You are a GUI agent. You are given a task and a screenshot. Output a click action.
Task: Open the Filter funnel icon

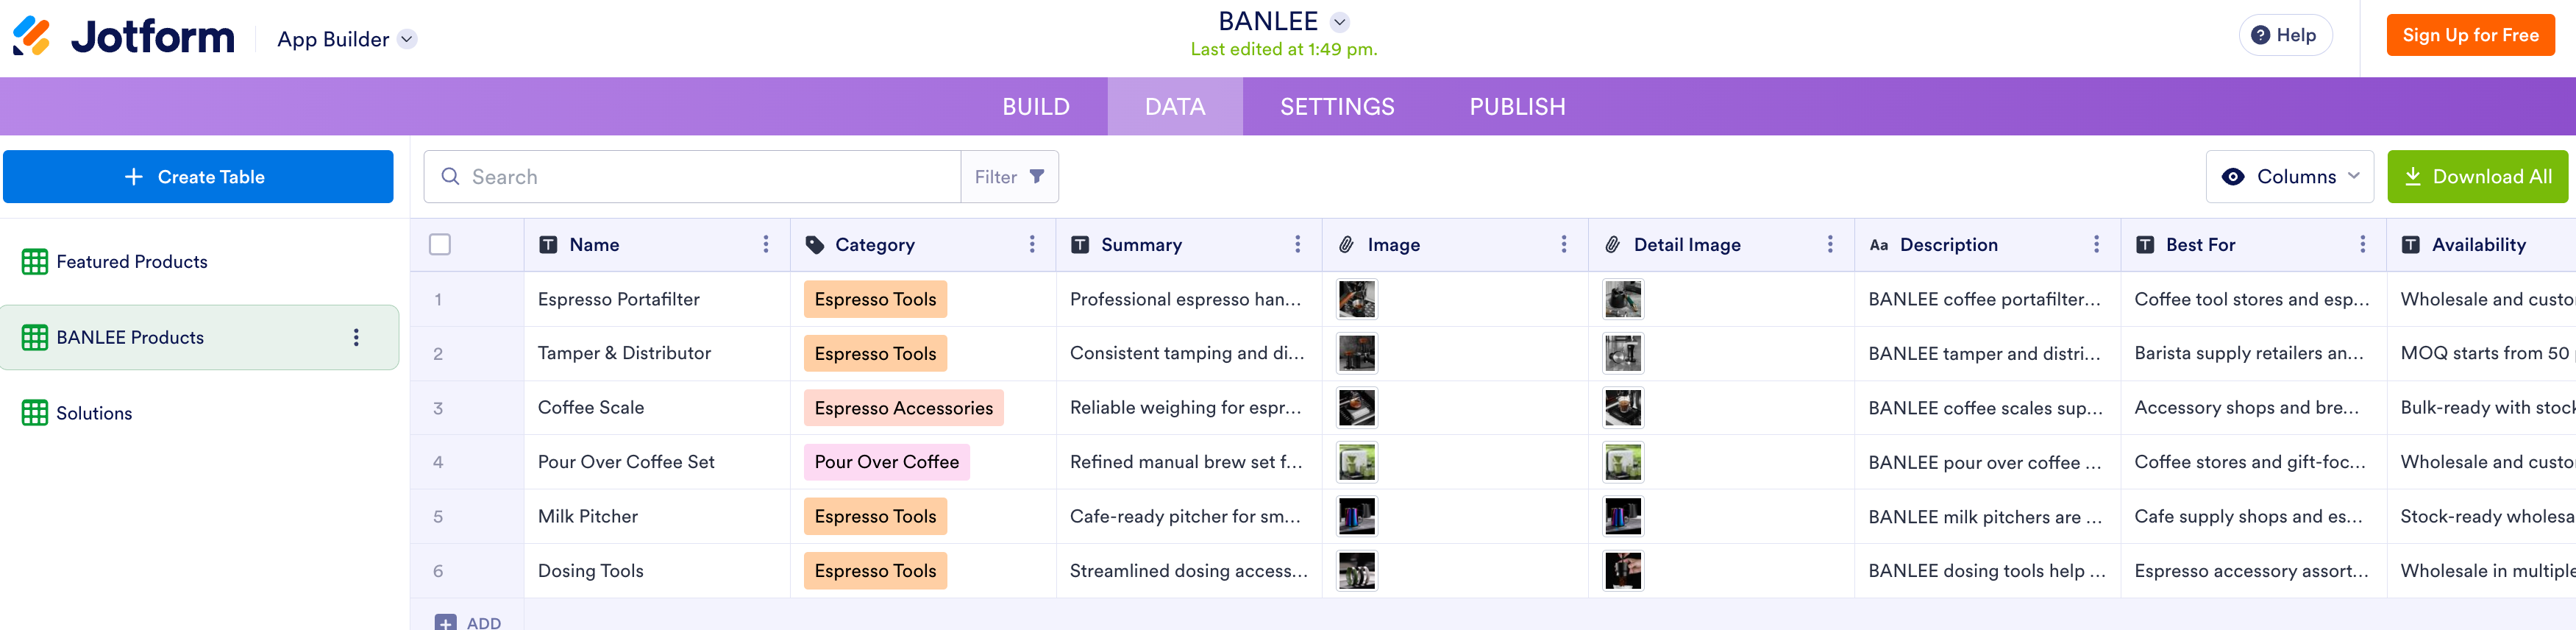[x=1037, y=177]
